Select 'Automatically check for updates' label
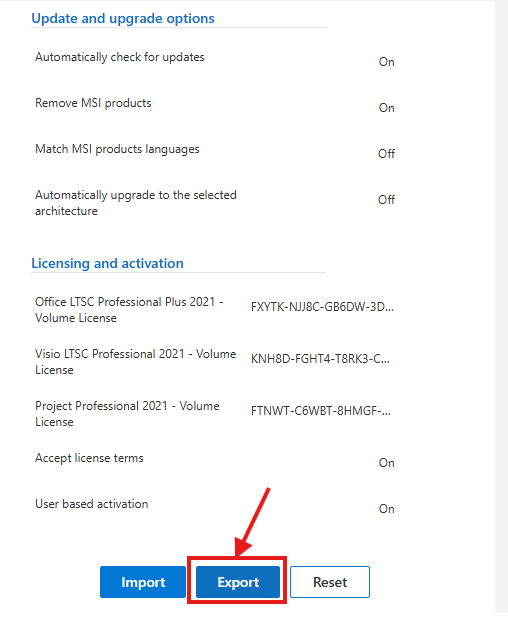Image resolution: width=508 pixels, height=624 pixels. pos(120,57)
